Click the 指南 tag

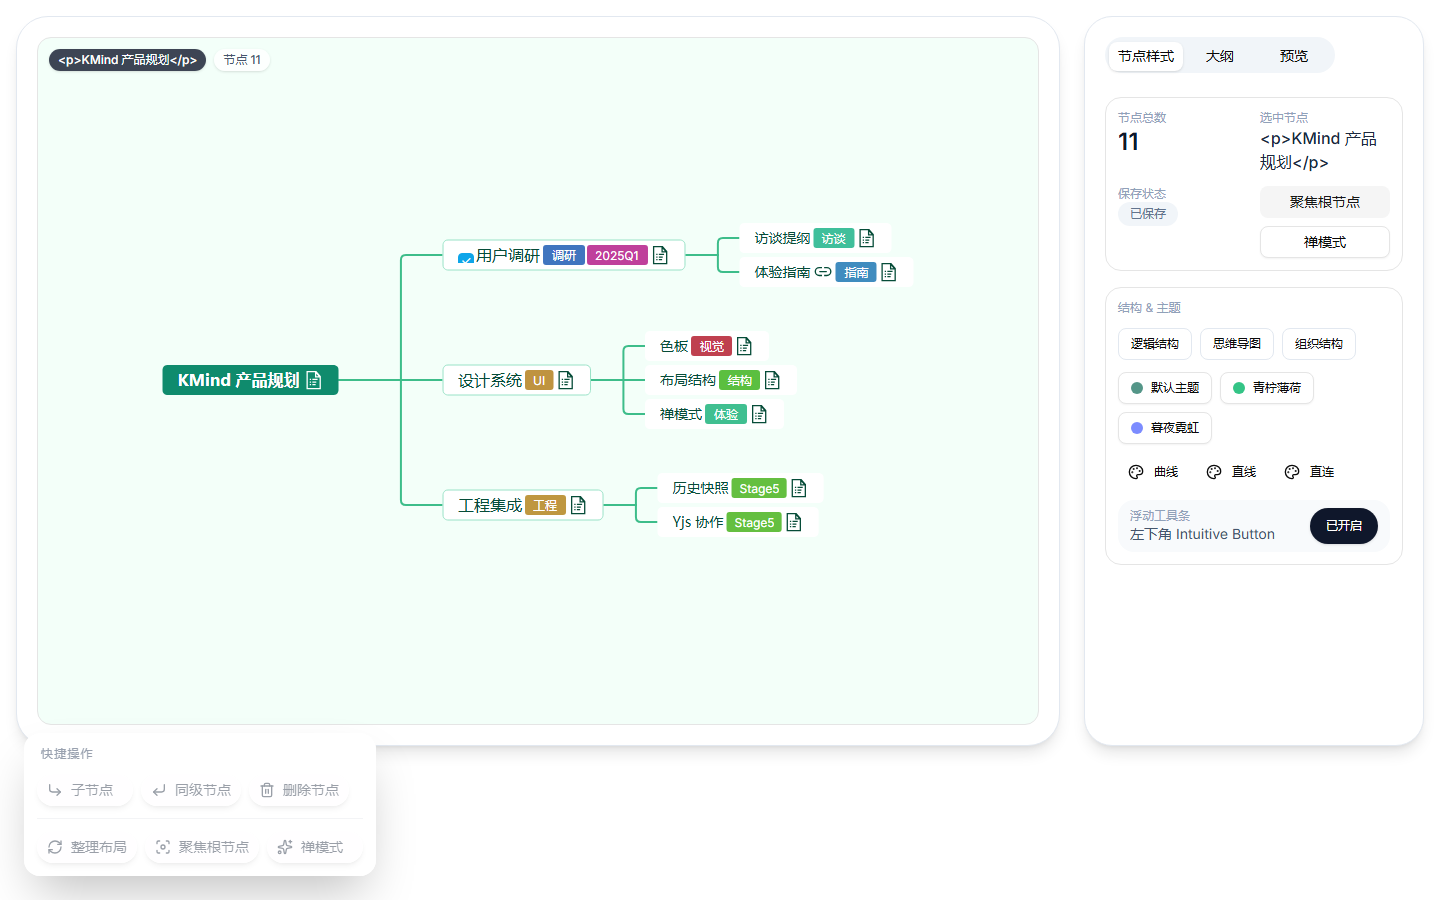pos(856,272)
